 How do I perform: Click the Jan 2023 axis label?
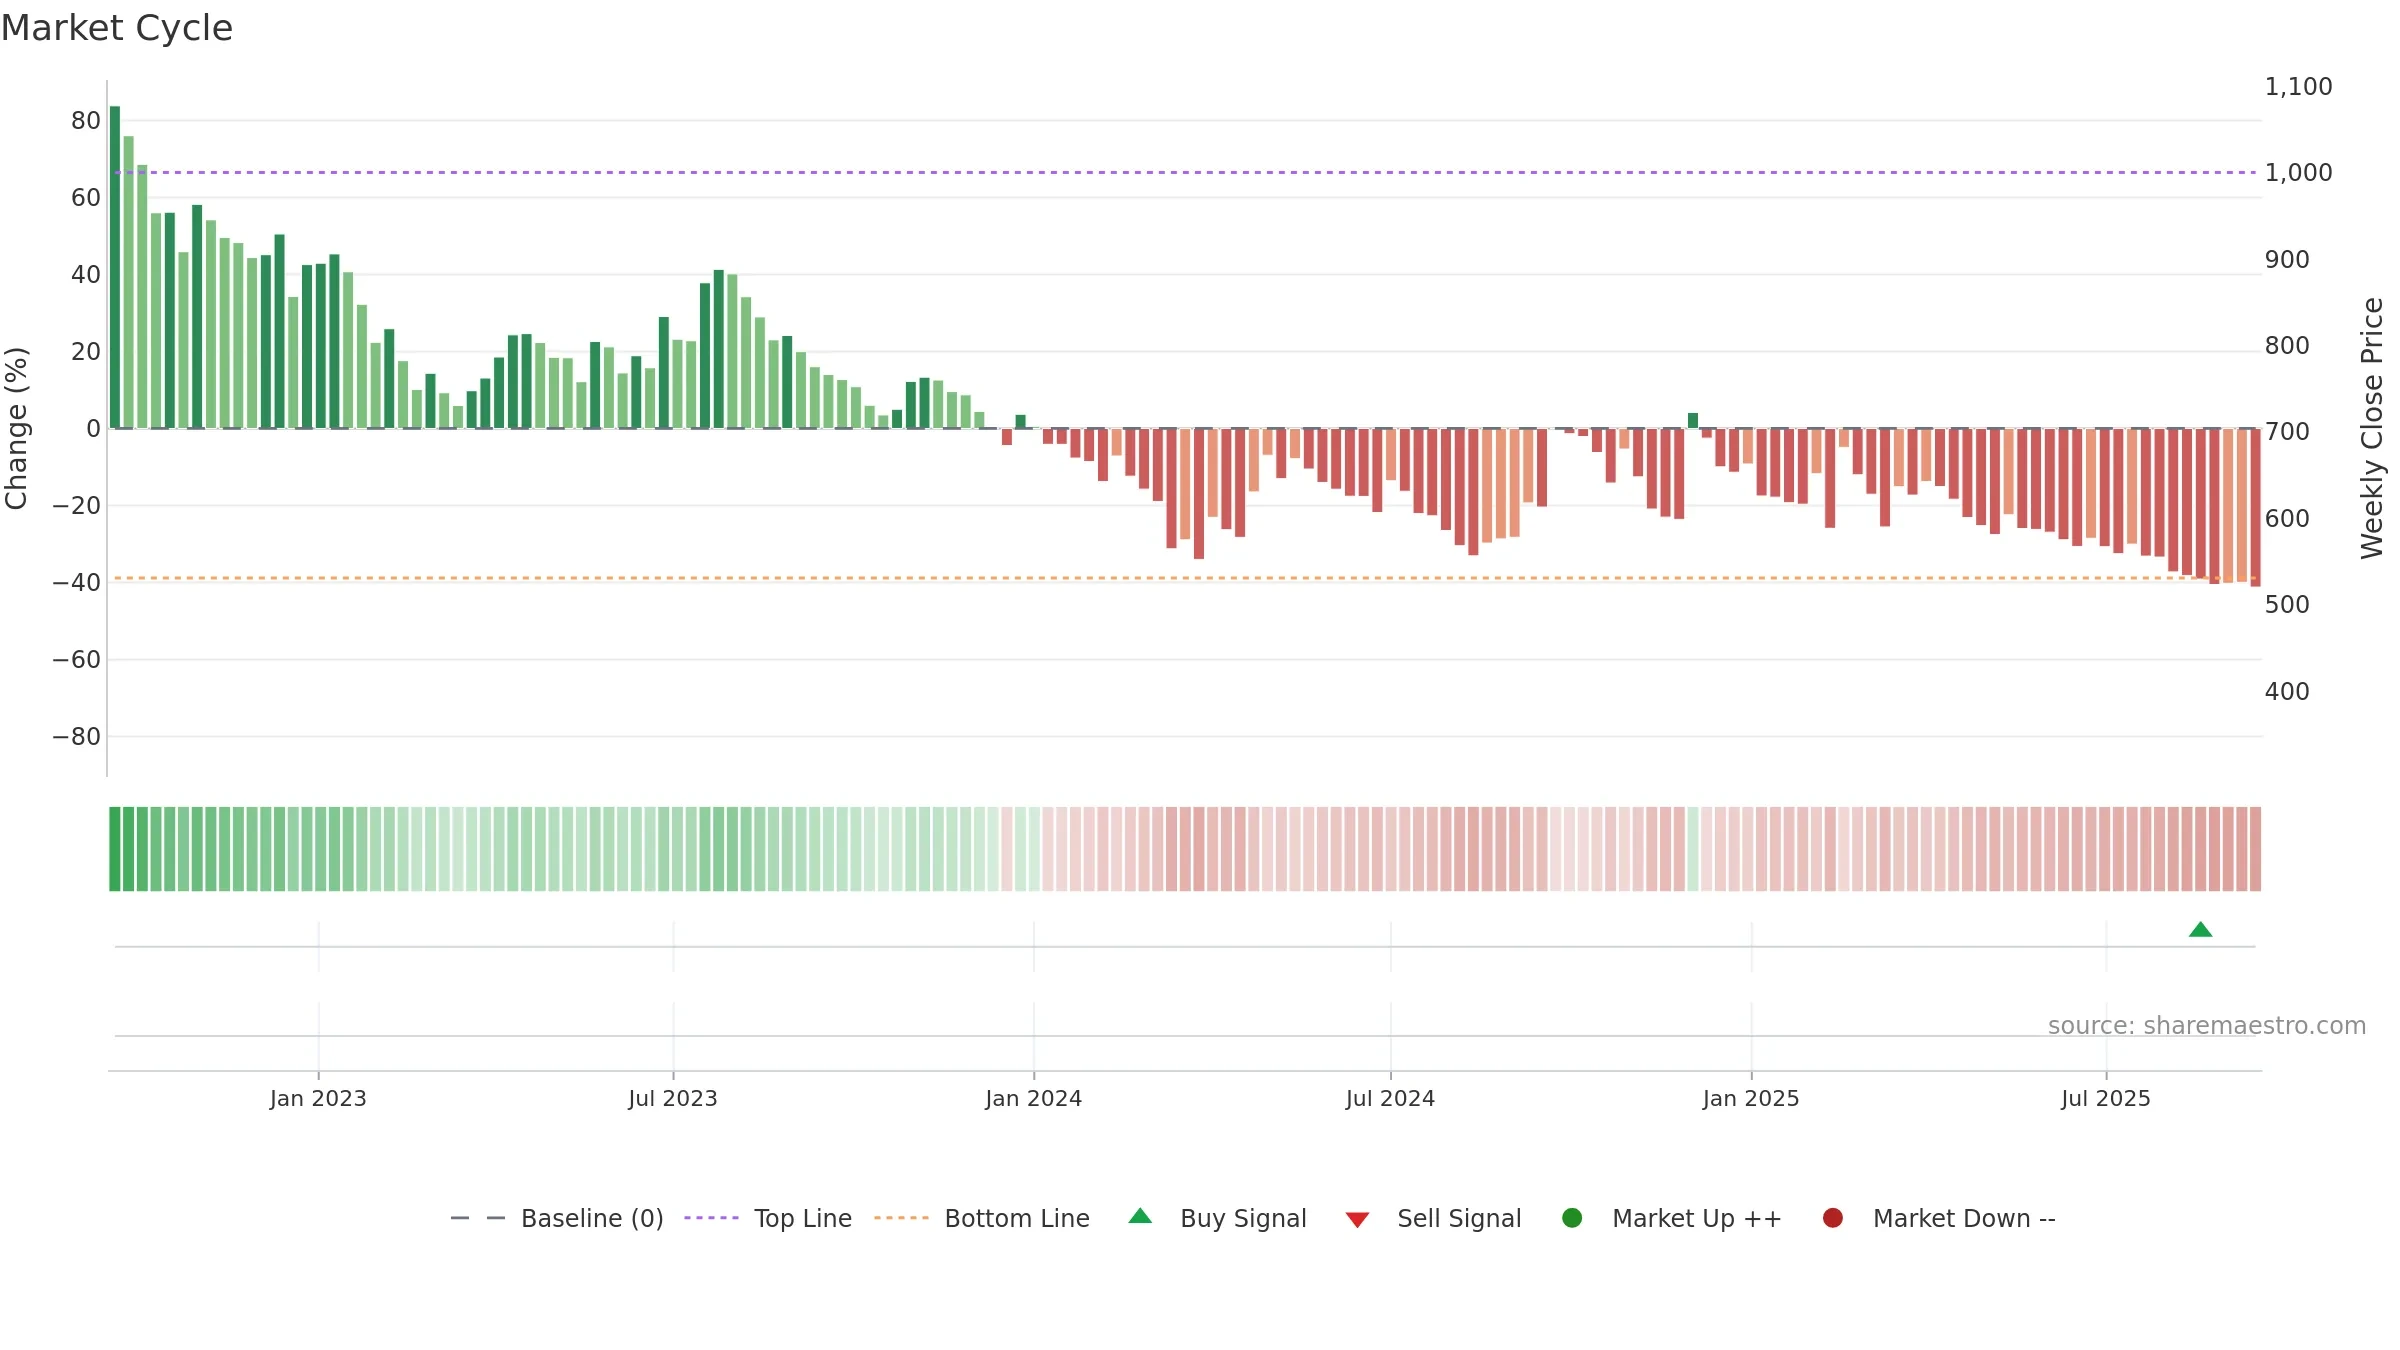coord(318,1099)
